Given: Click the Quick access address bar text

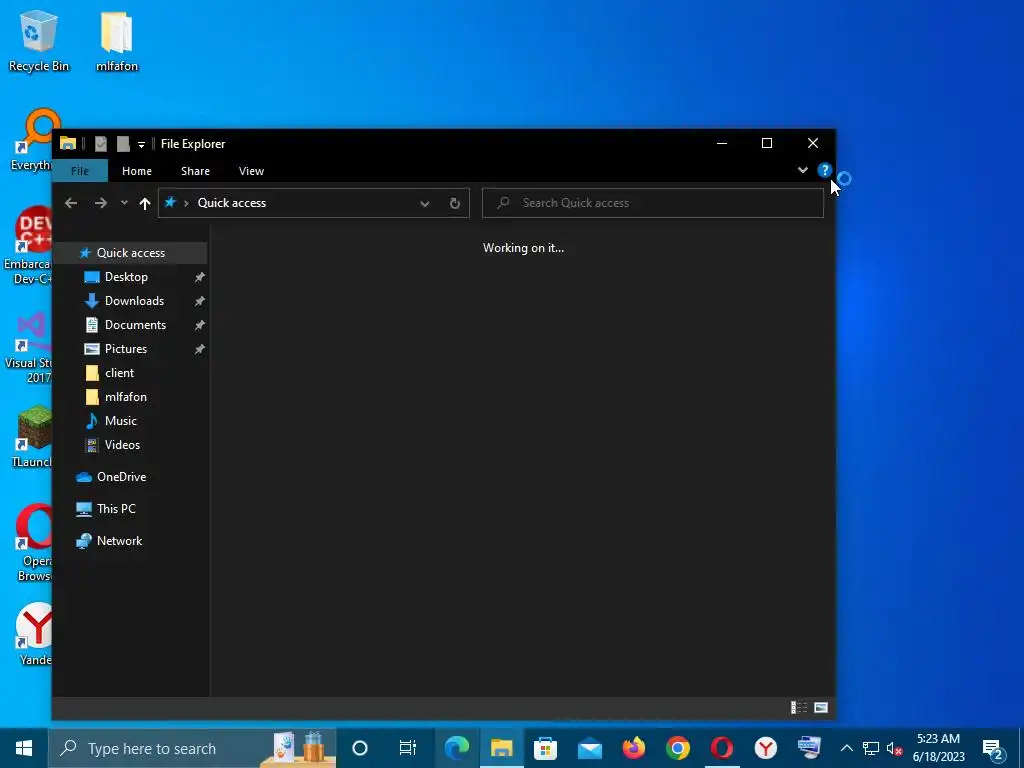Looking at the screenshot, I should 232,203.
